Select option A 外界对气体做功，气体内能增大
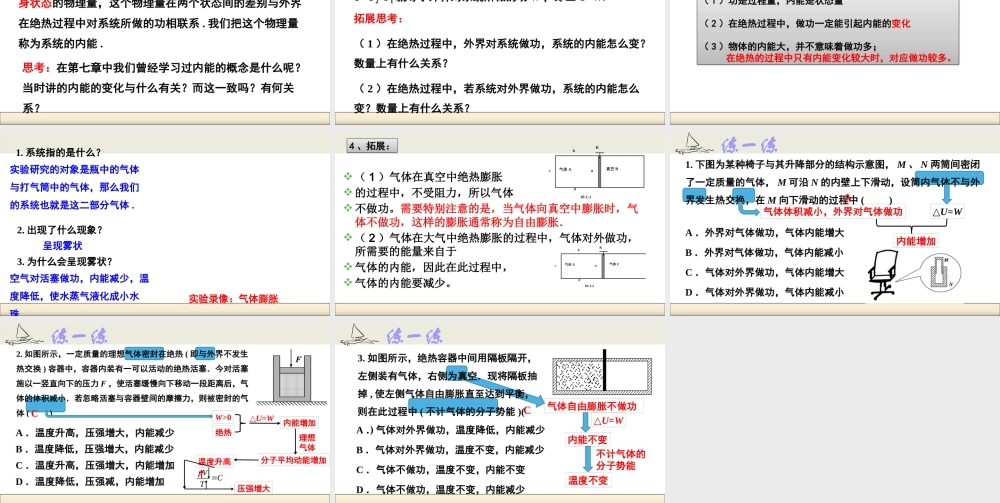Screen dimensions: 1000x503 click(765, 233)
